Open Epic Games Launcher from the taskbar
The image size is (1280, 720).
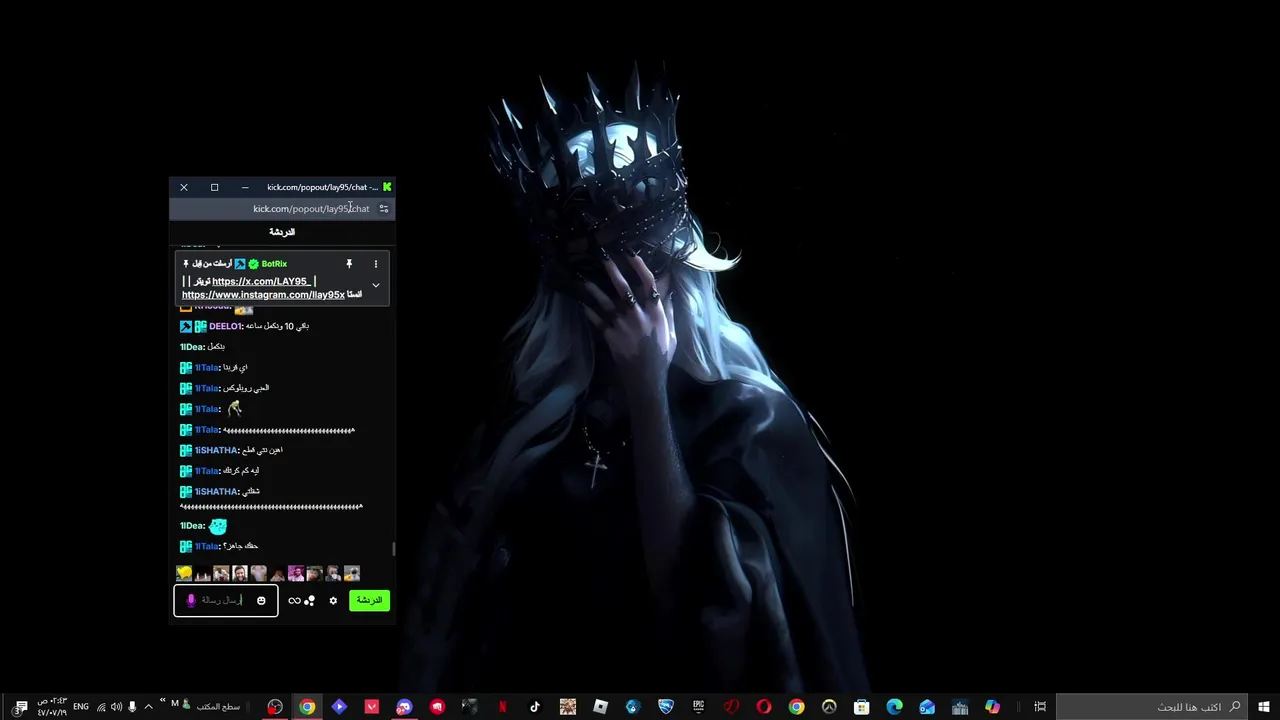(699, 706)
